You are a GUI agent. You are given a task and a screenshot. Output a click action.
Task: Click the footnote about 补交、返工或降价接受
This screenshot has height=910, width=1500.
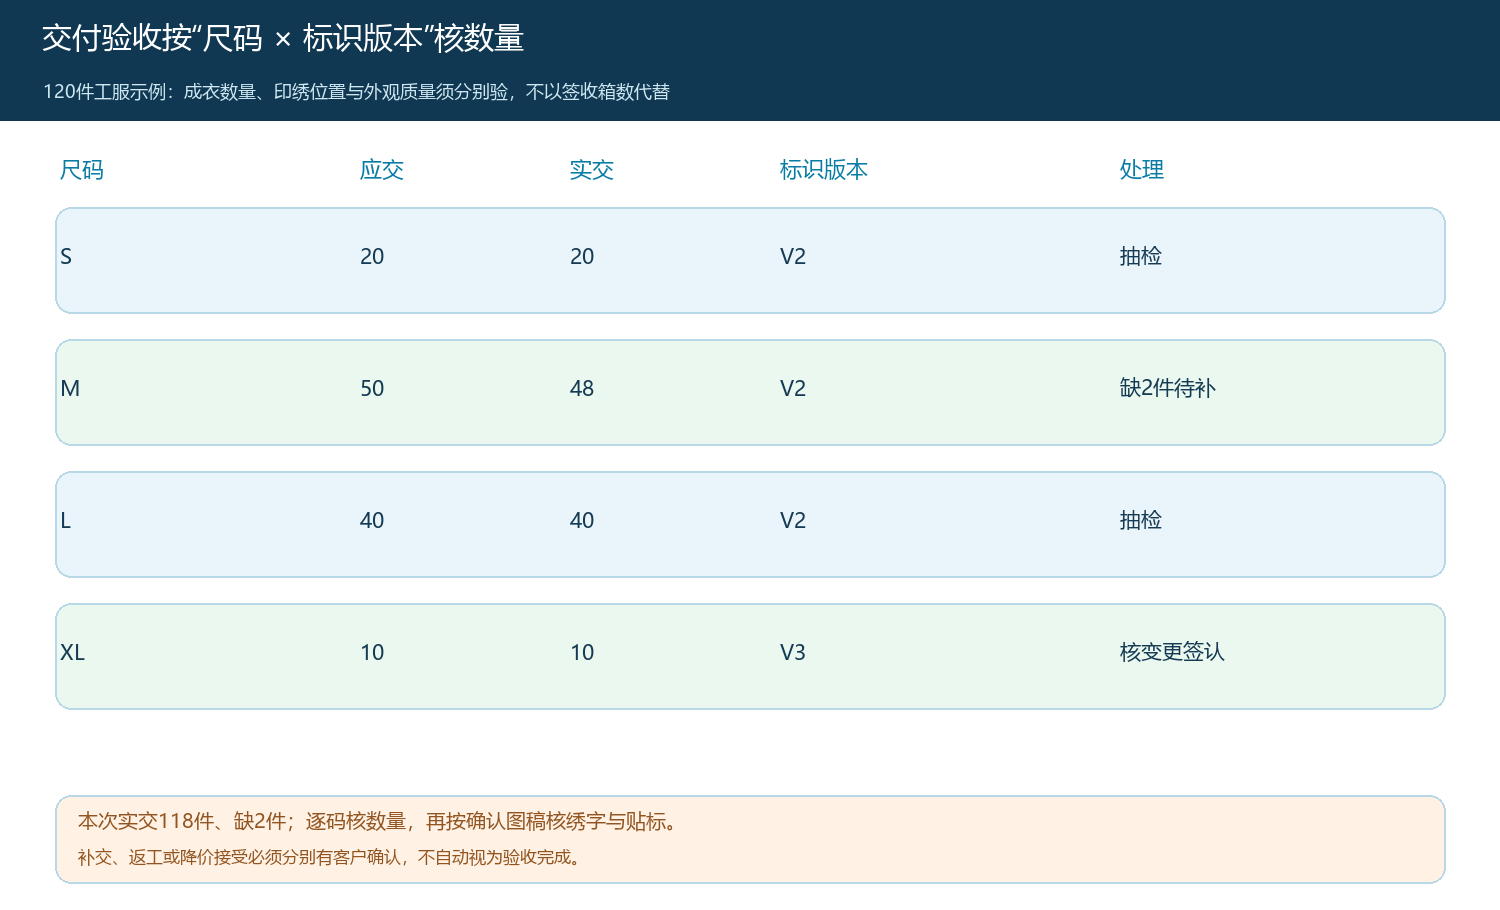coord(331,857)
